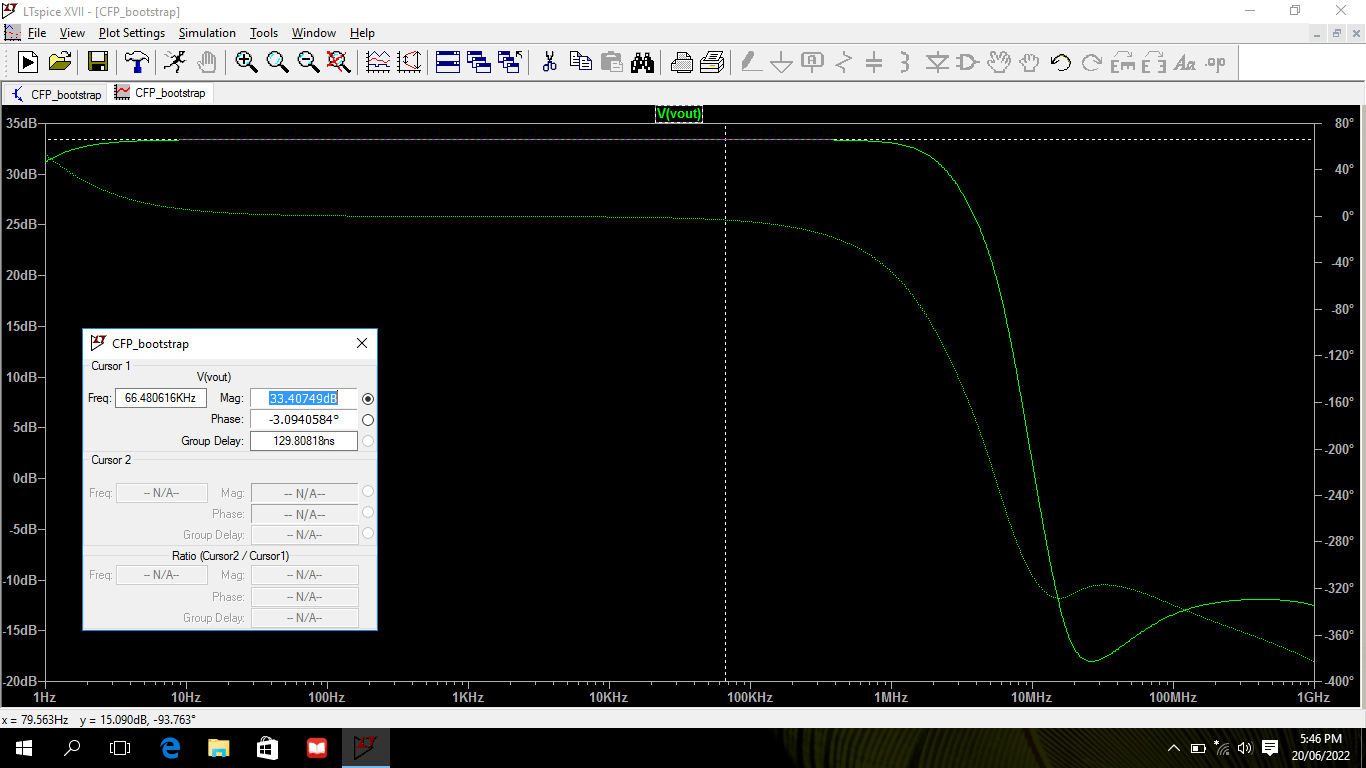Click the diode component icon
Image resolution: width=1366 pixels, height=768 pixels.
937,62
